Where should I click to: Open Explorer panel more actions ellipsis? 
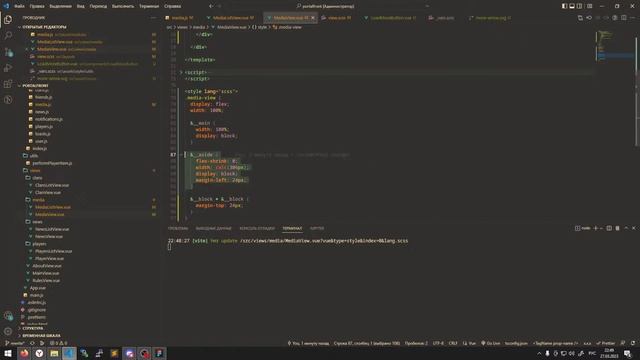tap(153, 18)
